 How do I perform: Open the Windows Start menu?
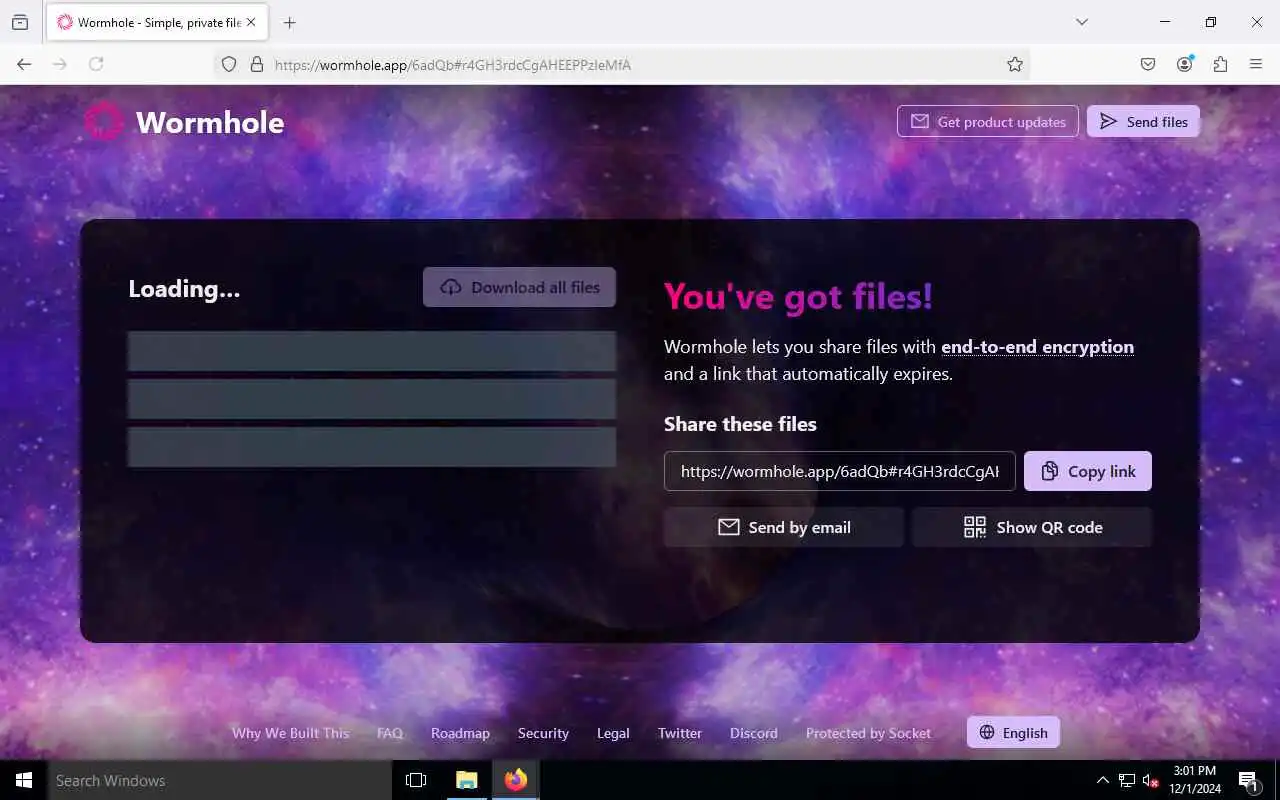coord(24,780)
